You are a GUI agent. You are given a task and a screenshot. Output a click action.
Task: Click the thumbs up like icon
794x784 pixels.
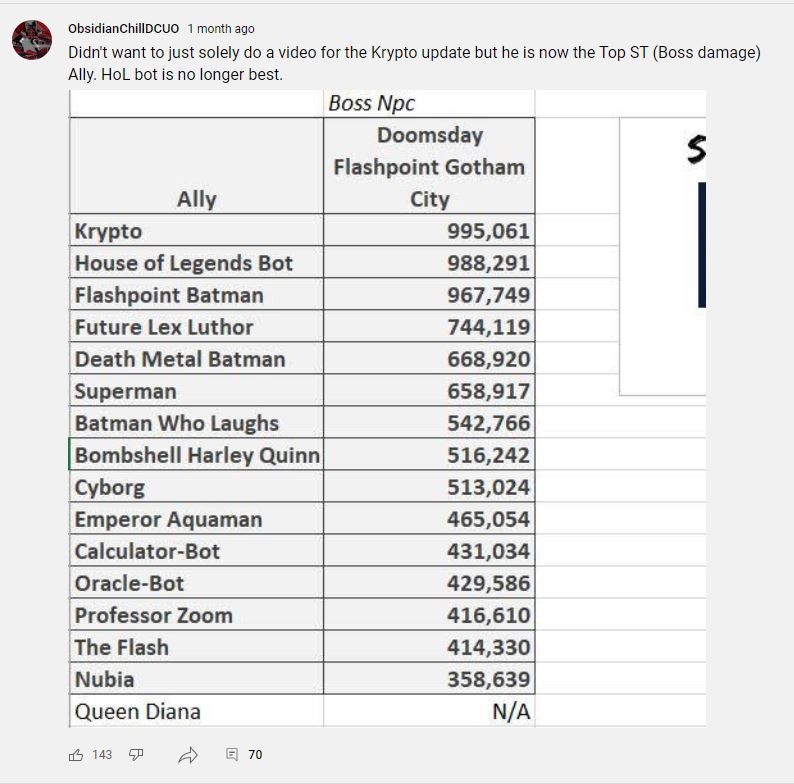point(75,755)
